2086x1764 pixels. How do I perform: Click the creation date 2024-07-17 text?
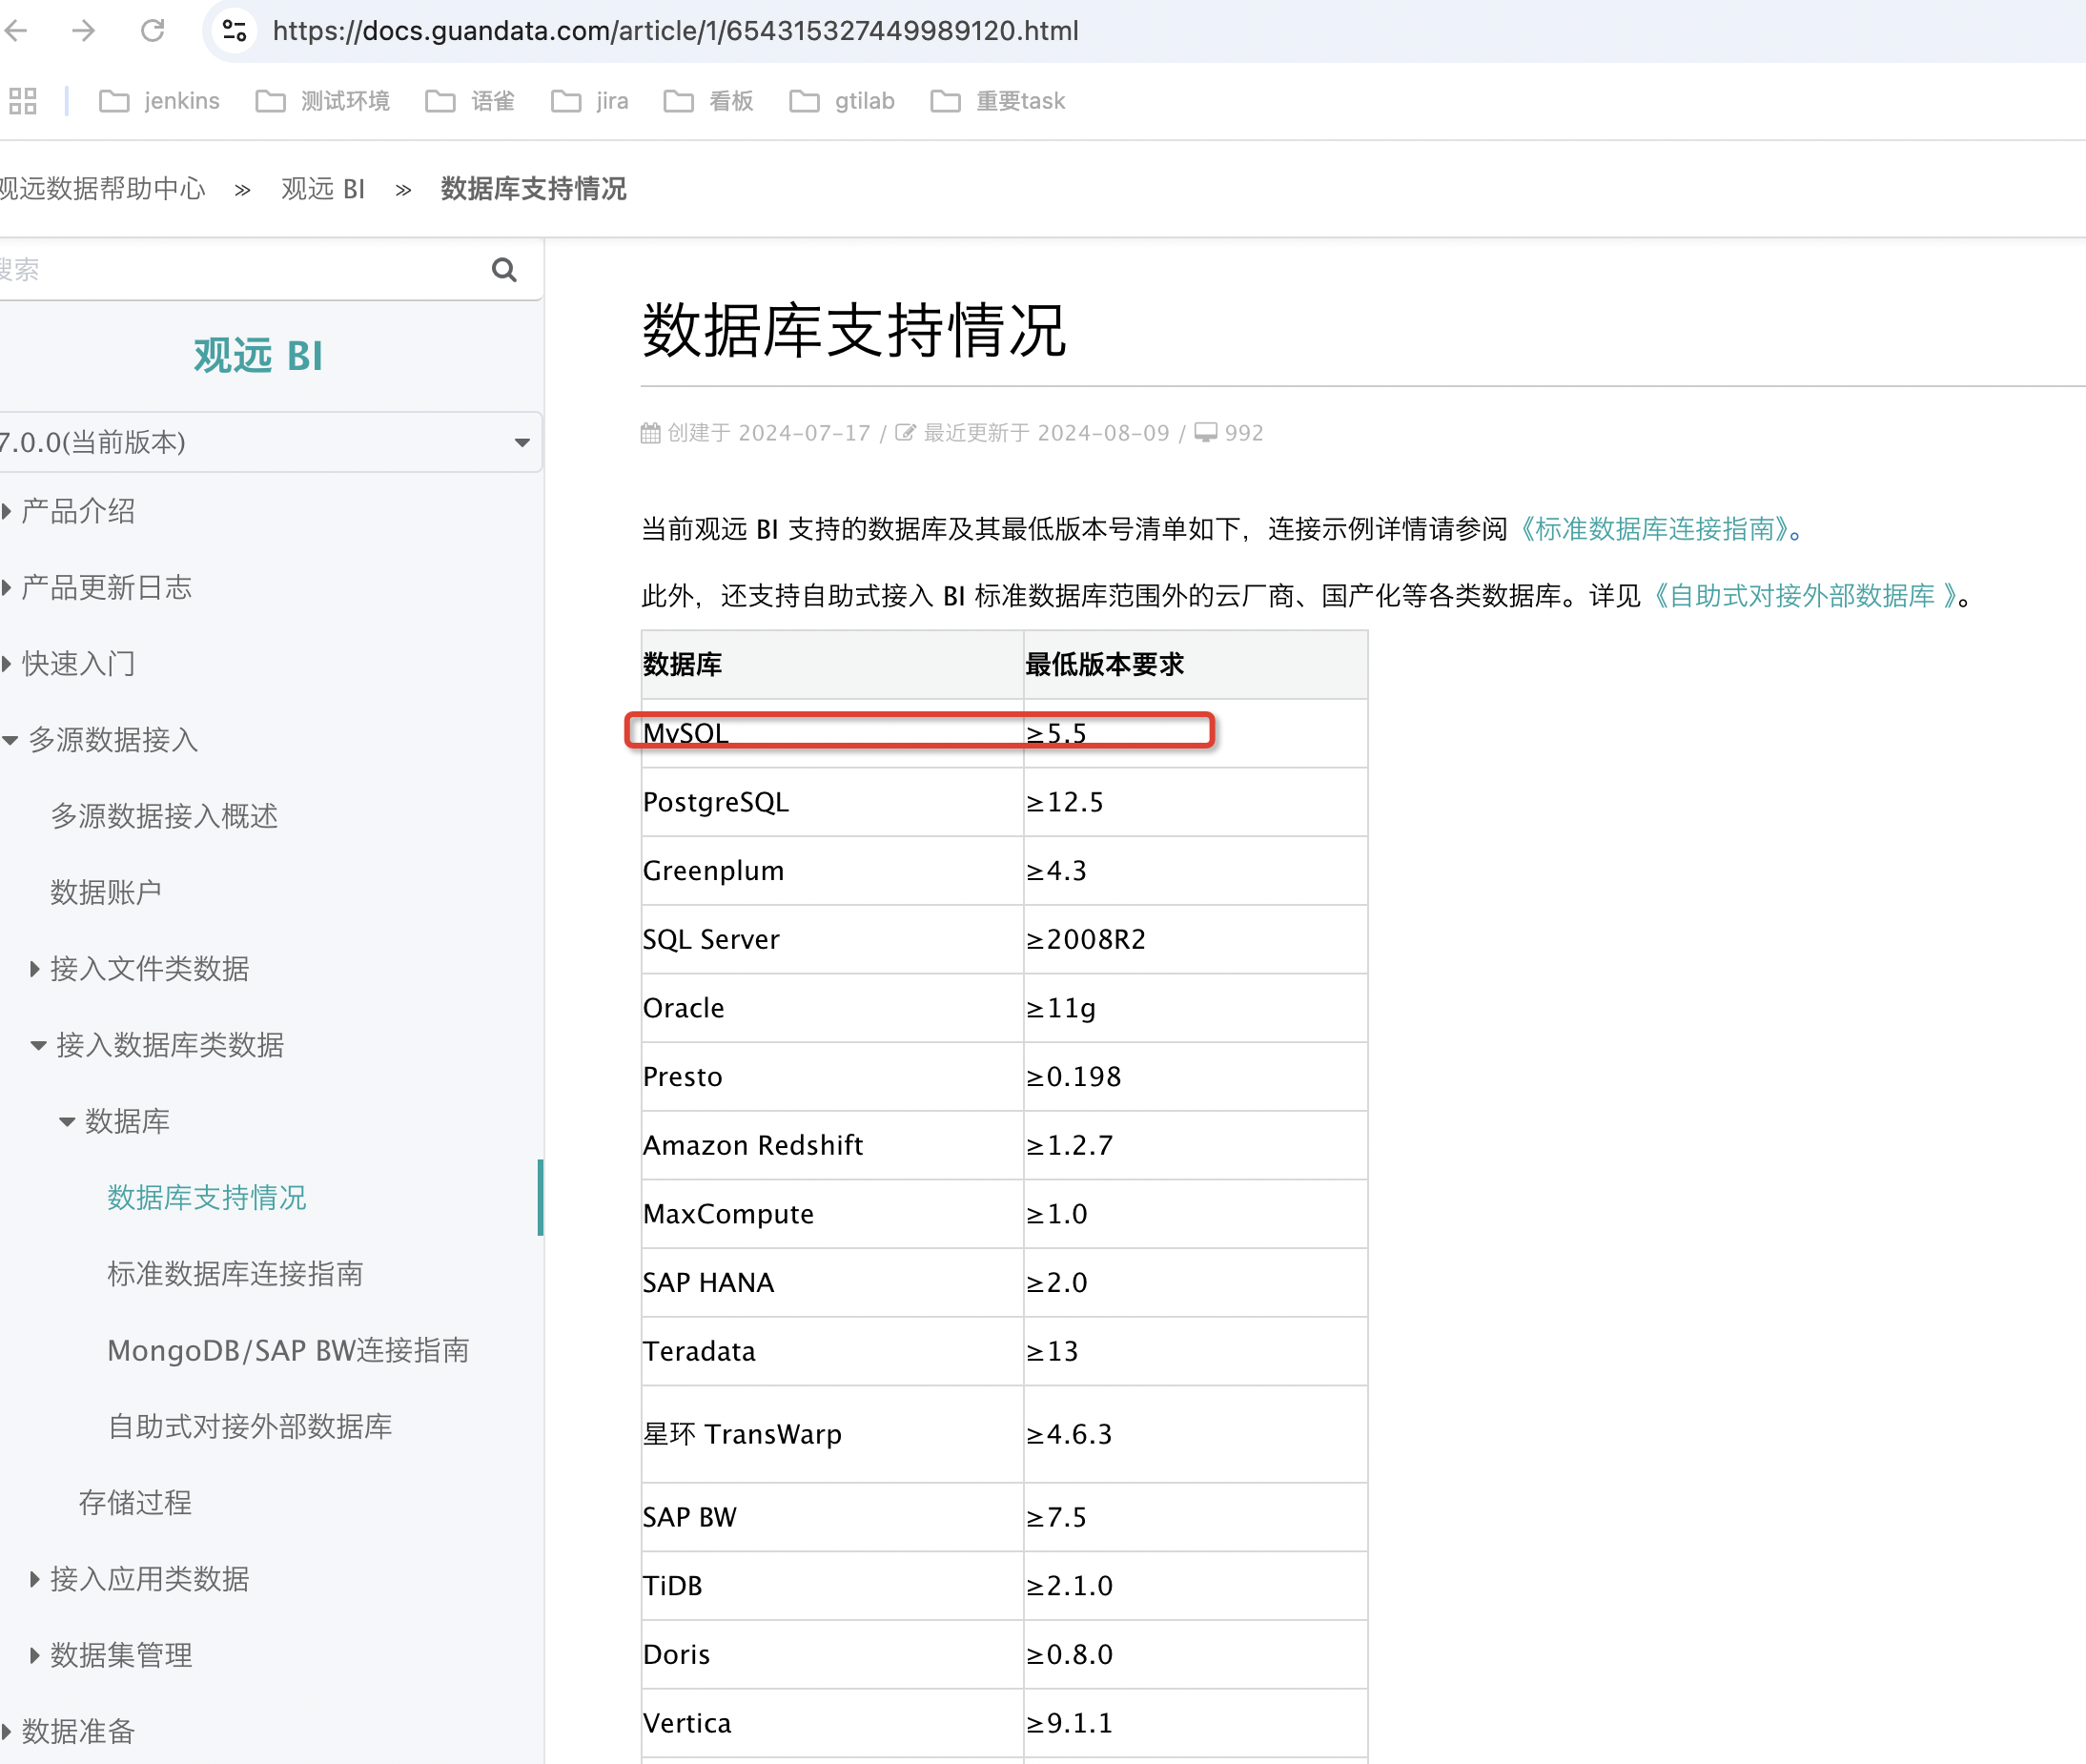[805, 433]
